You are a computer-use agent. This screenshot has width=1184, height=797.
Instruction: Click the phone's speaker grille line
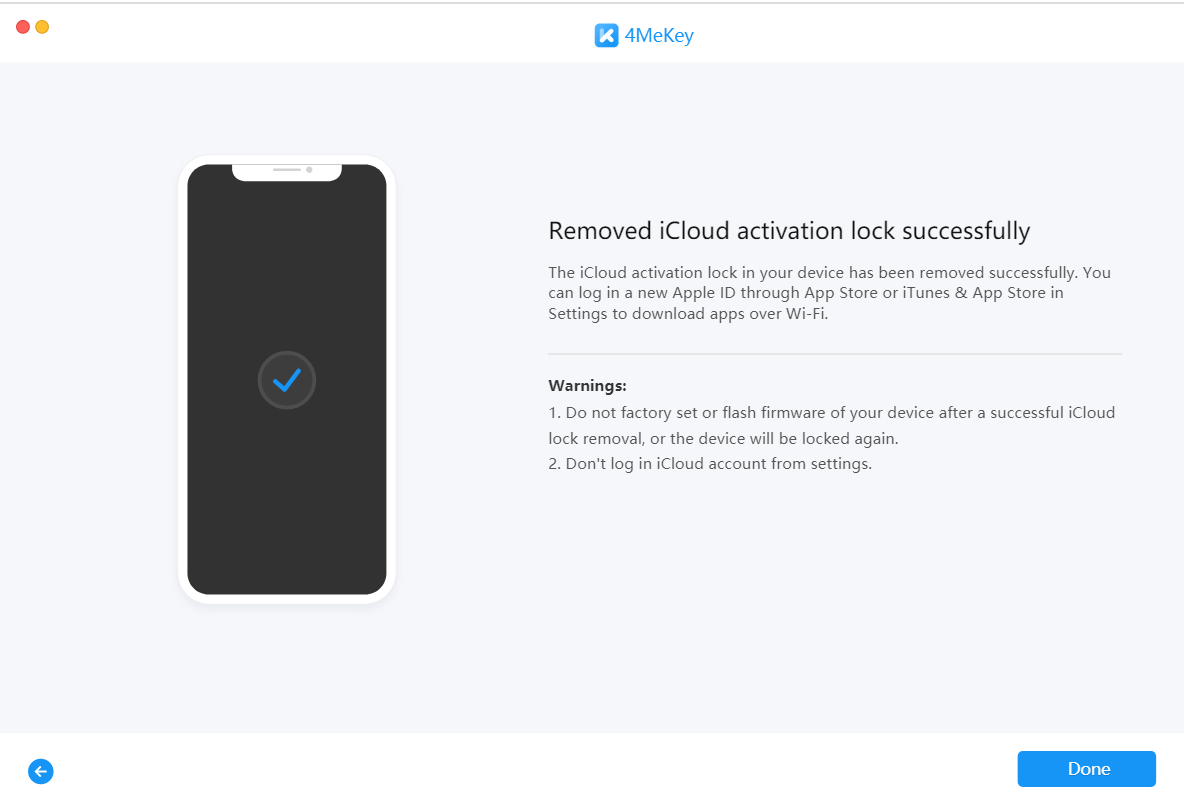tap(287, 170)
